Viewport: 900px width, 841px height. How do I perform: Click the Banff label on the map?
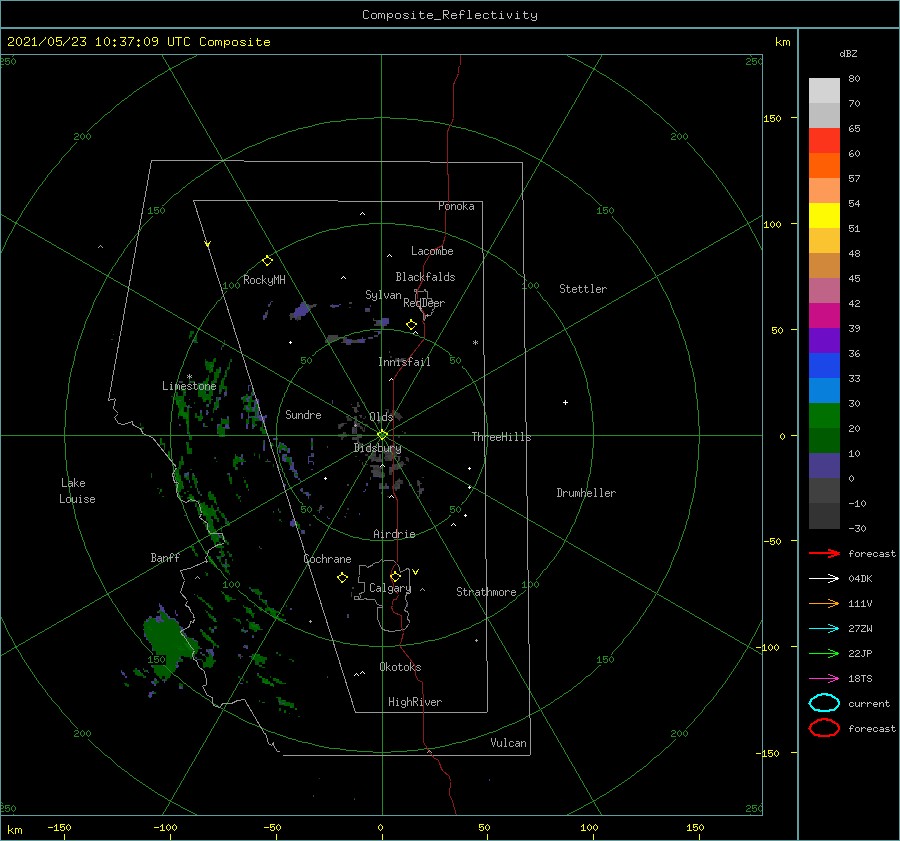pos(165,557)
